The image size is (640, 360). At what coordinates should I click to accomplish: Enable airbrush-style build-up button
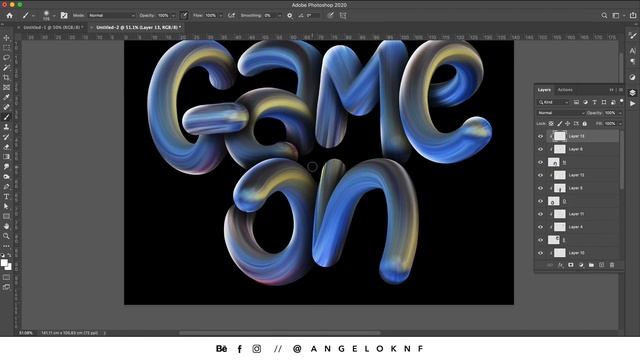point(231,16)
